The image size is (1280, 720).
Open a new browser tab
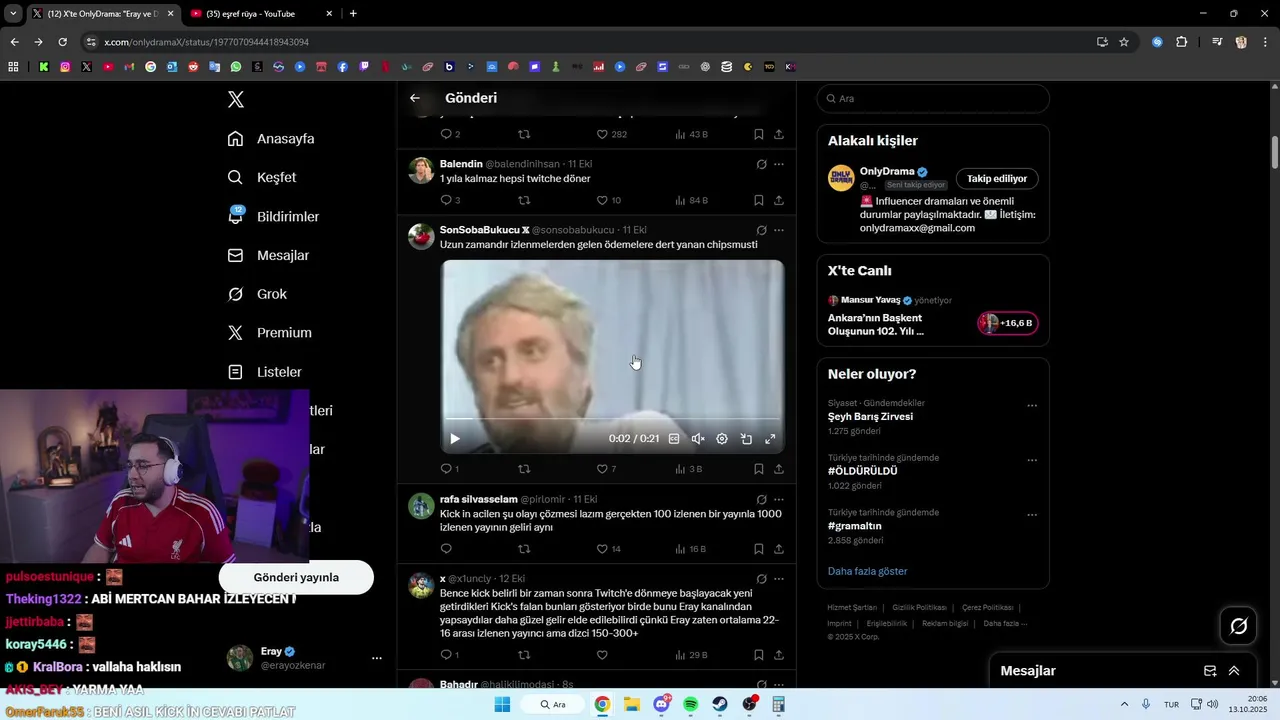[353, 13]
